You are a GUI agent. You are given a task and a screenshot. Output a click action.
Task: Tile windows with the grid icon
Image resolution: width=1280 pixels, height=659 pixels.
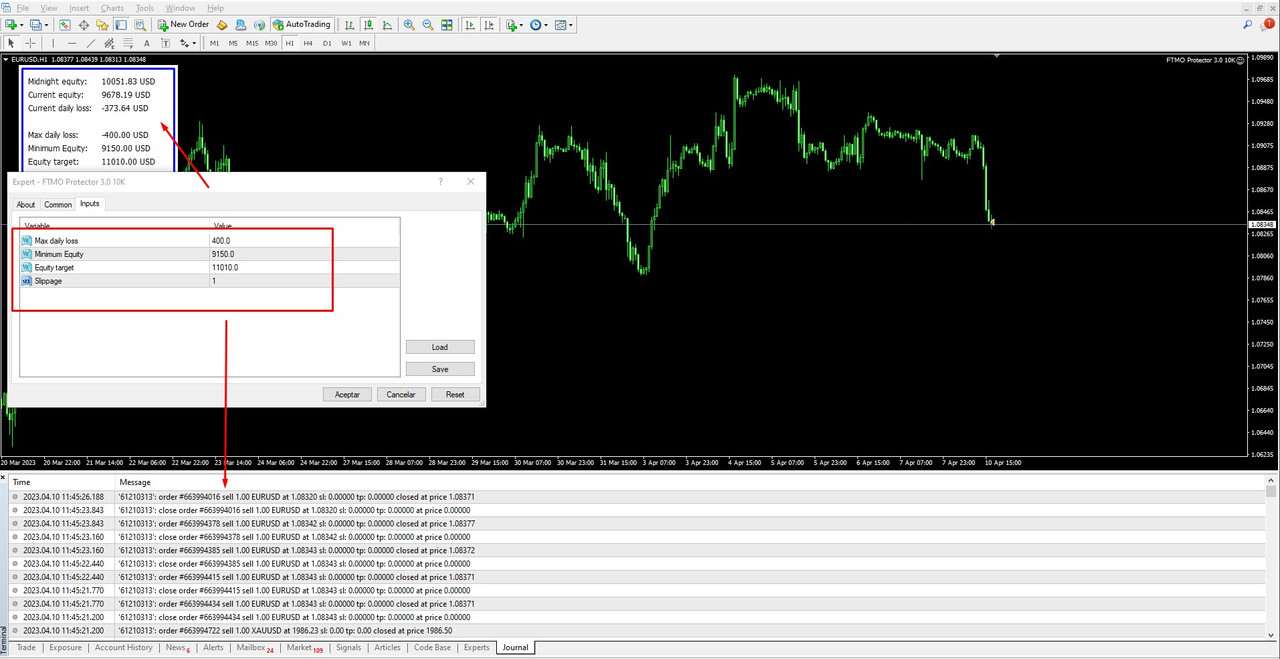[447, 24]
